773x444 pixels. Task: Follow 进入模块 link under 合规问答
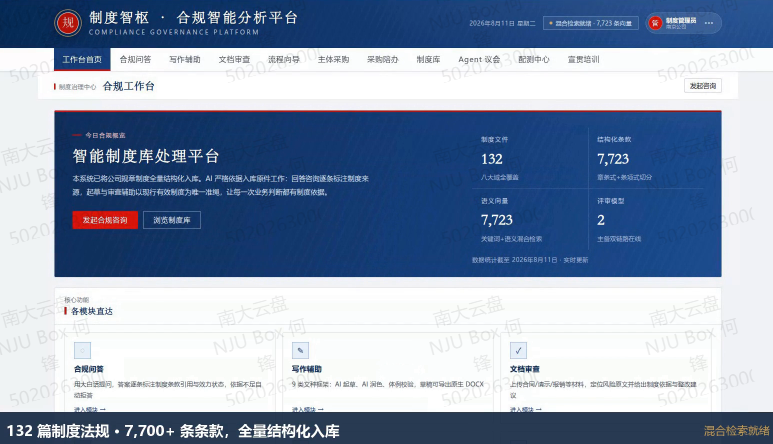click(90, 410)
